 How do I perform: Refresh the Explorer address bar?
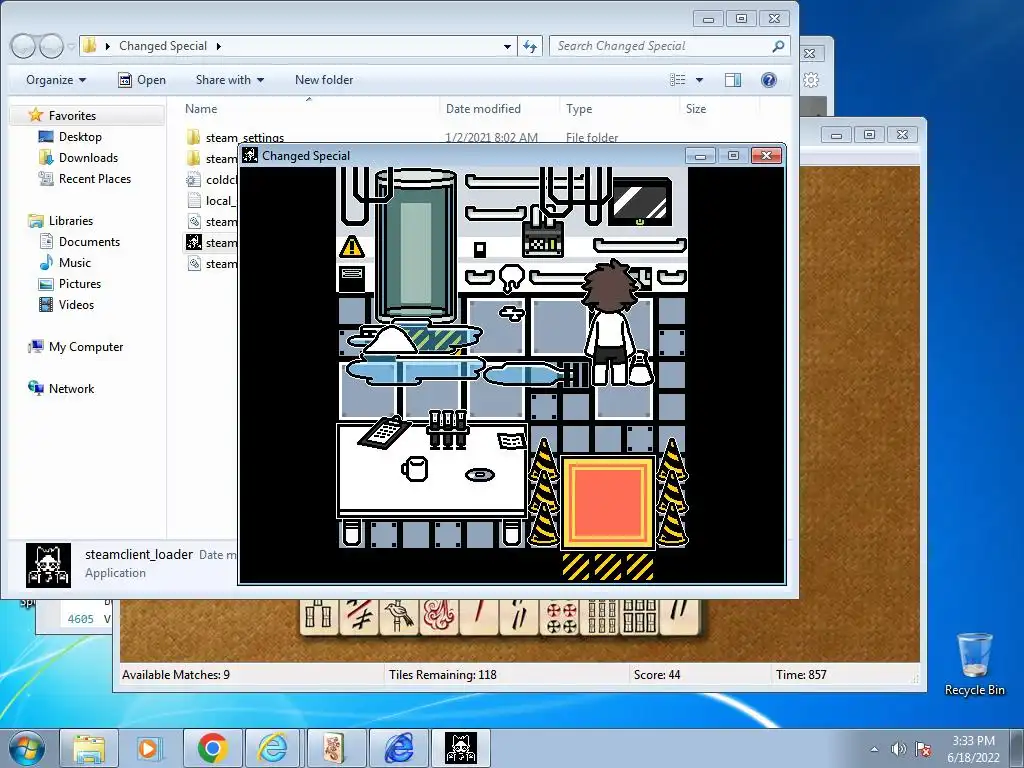pyautogui.click(x=530, y=46)
